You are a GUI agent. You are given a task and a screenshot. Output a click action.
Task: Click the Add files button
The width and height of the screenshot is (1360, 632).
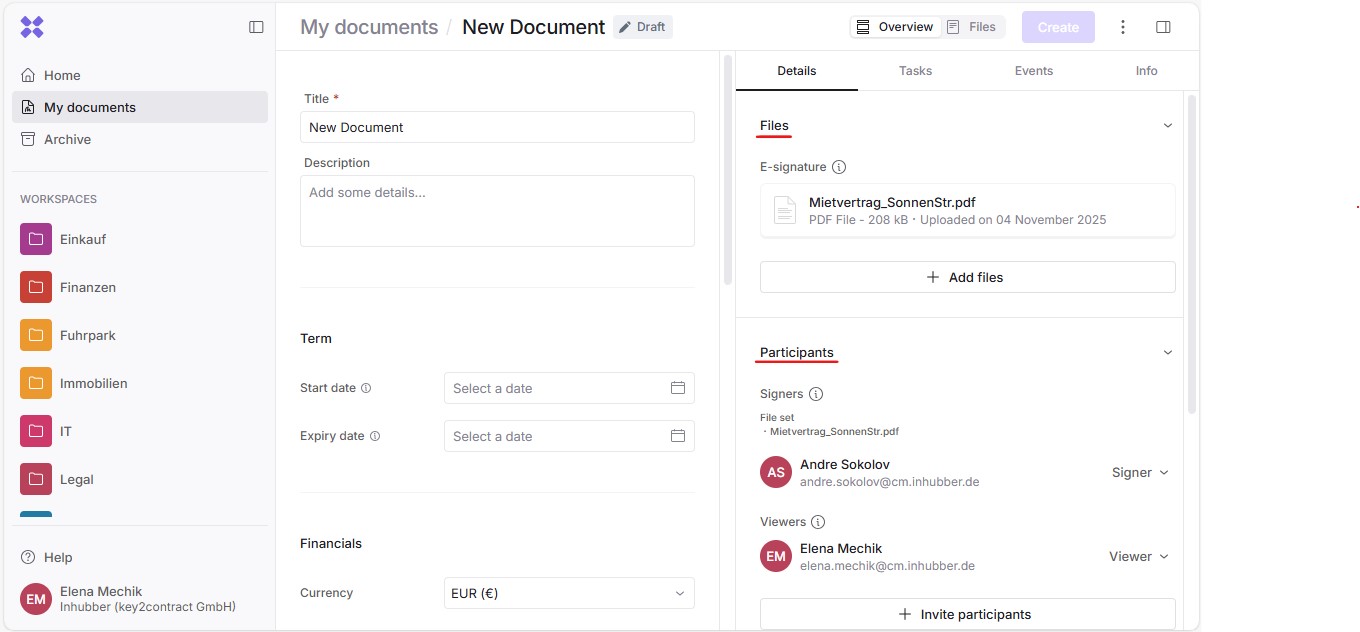[967, 277]
